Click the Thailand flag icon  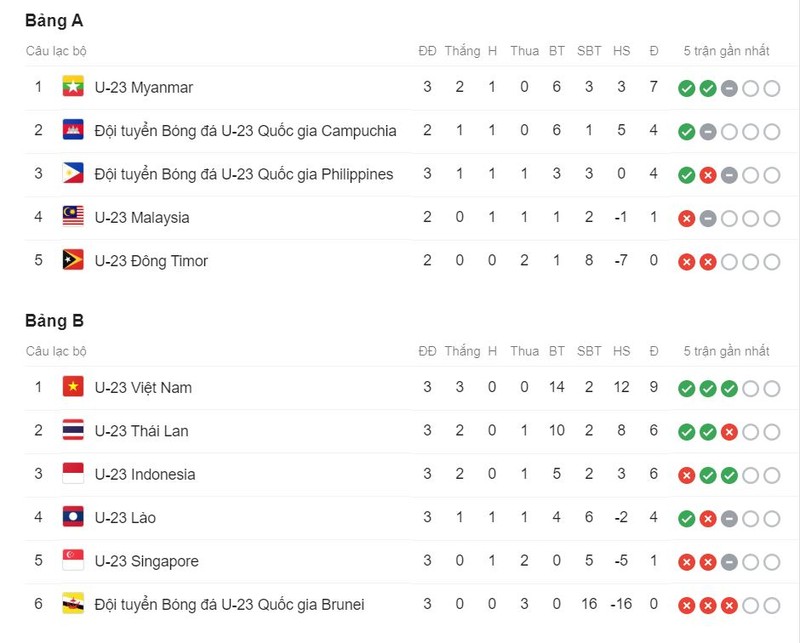click(73, 431)
